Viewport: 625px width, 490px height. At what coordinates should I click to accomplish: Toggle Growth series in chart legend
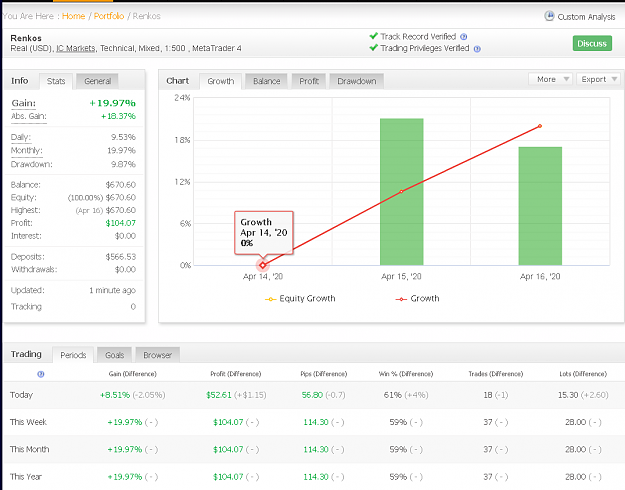[417, 299]
